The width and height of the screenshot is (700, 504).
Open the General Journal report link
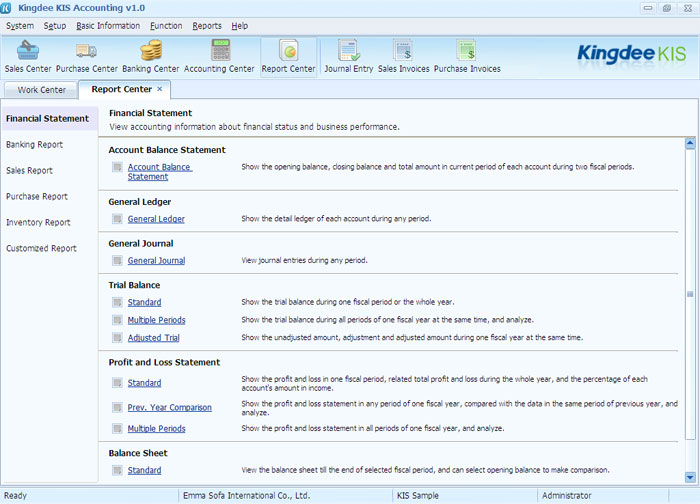pos(156,260)
